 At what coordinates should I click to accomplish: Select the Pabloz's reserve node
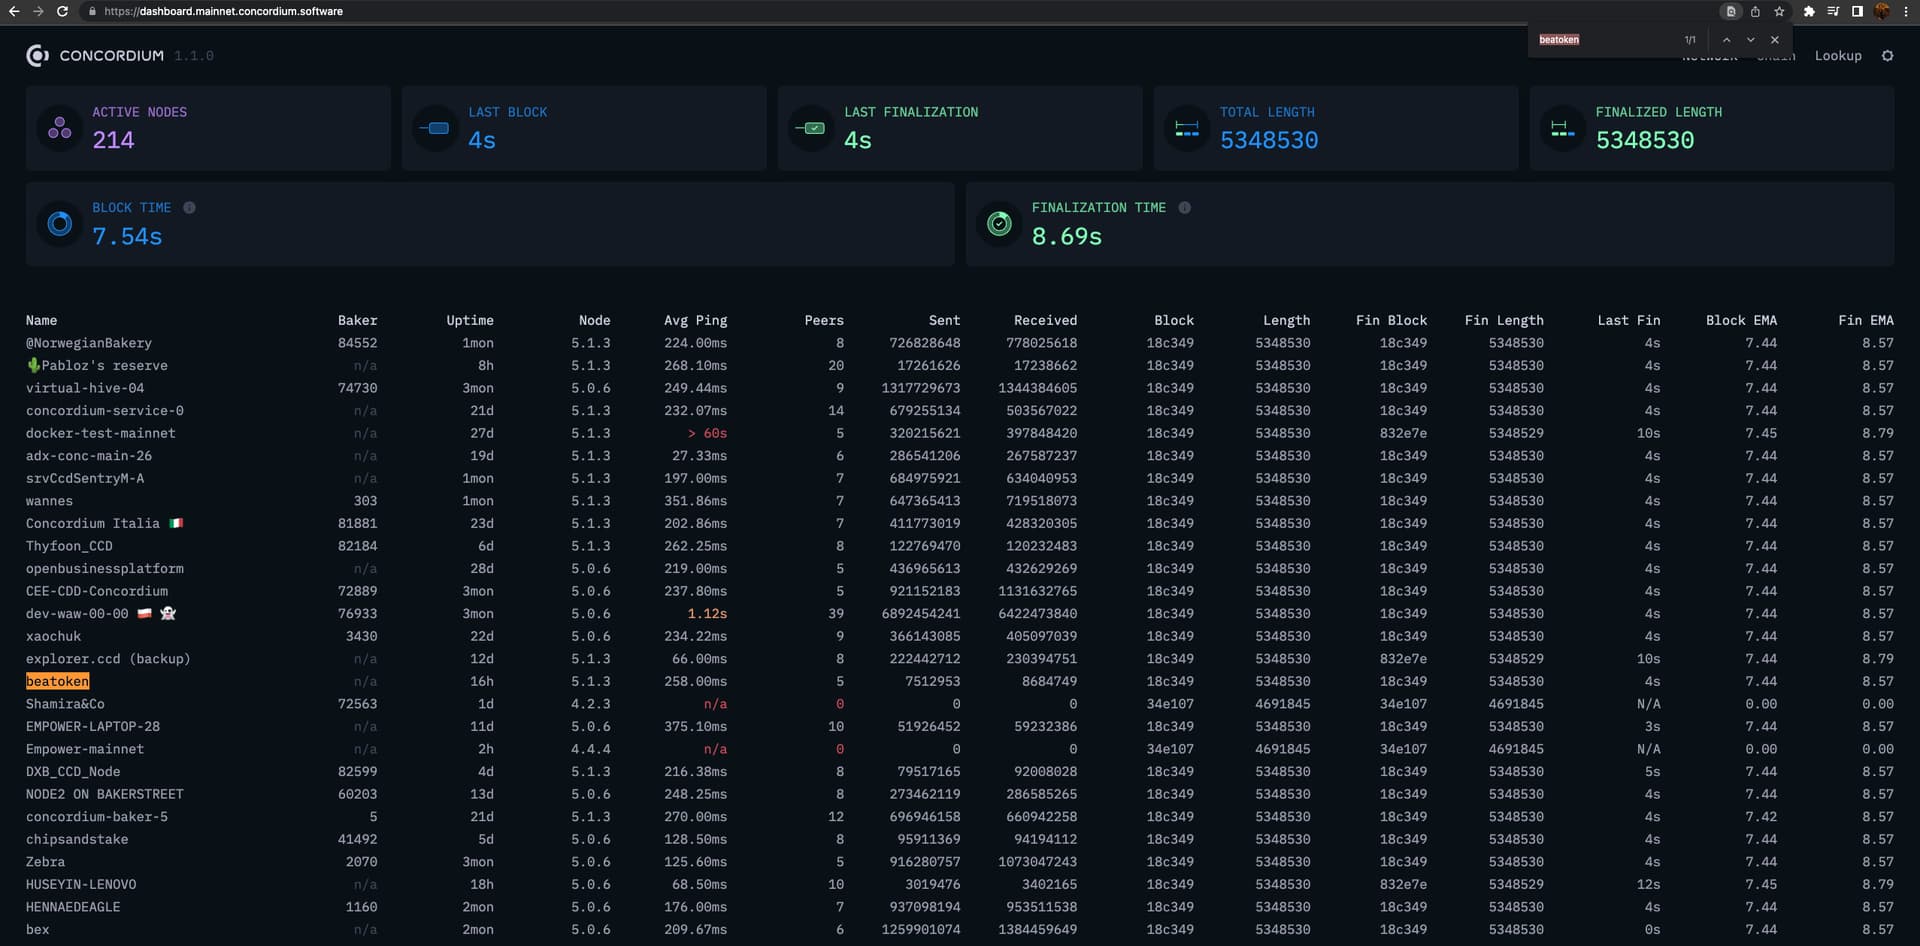click(x=97, y=365)
